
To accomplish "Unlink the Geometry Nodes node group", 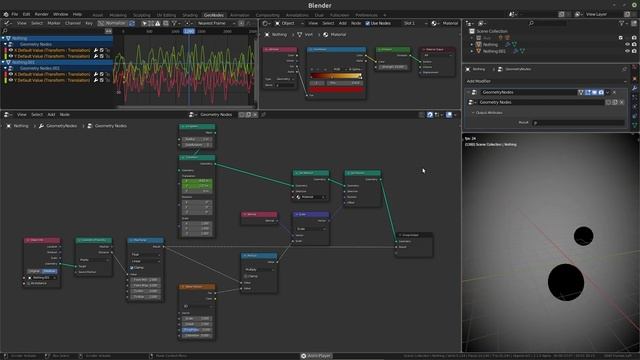I will (x=622, y=102).
